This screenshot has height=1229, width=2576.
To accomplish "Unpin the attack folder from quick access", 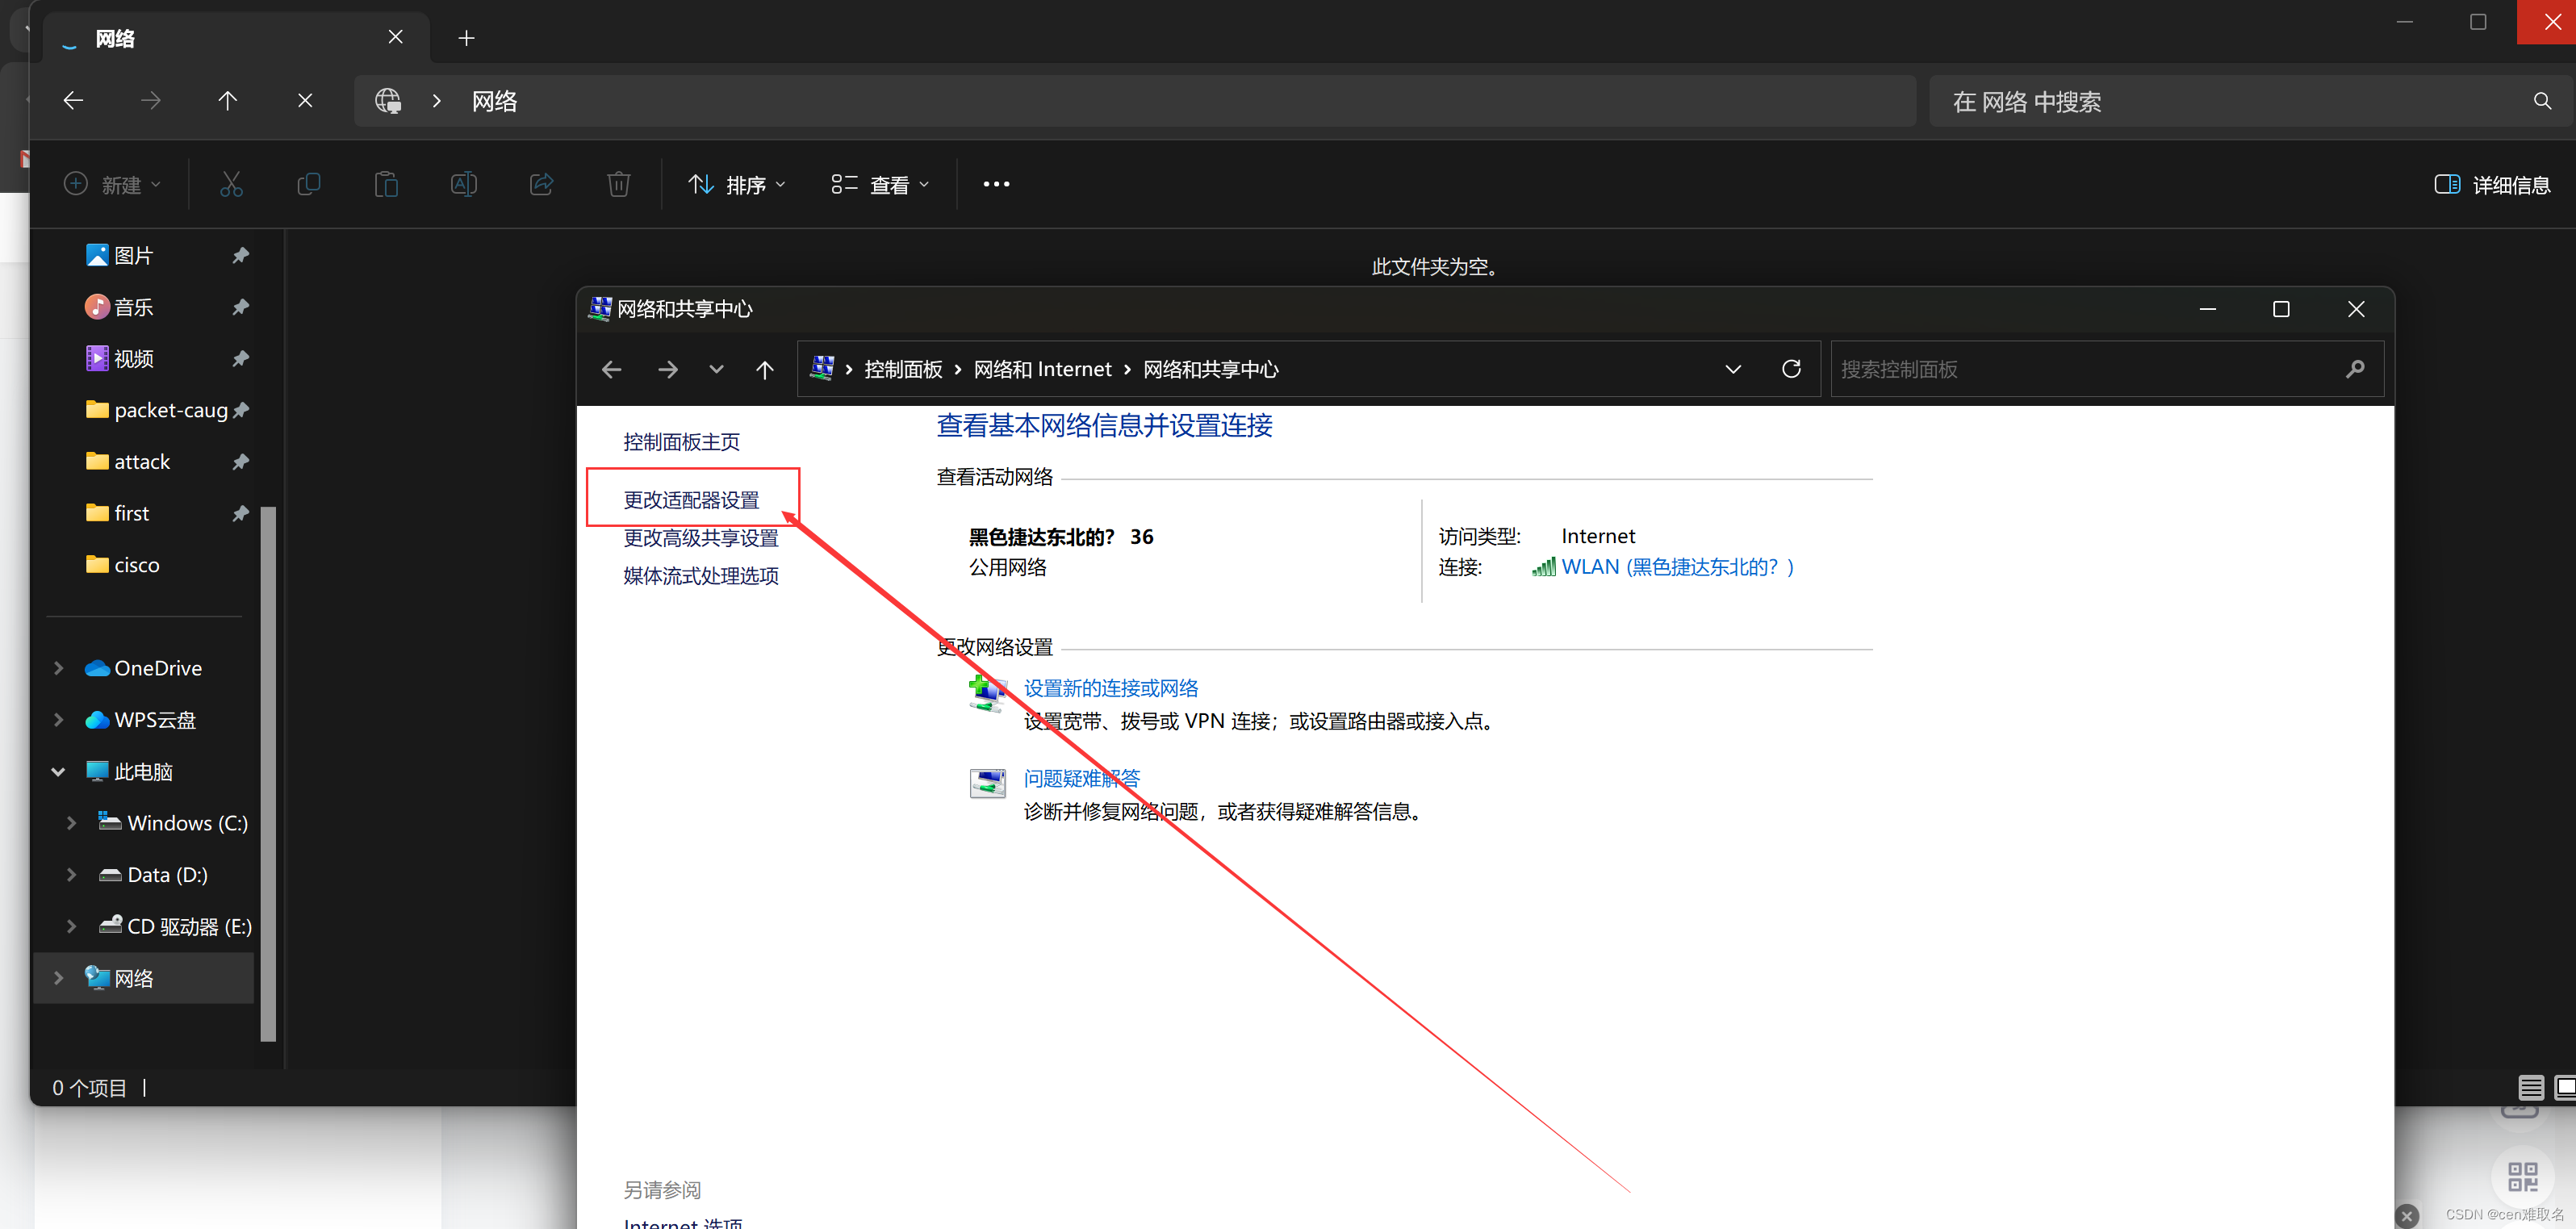I will coord(240,461).
